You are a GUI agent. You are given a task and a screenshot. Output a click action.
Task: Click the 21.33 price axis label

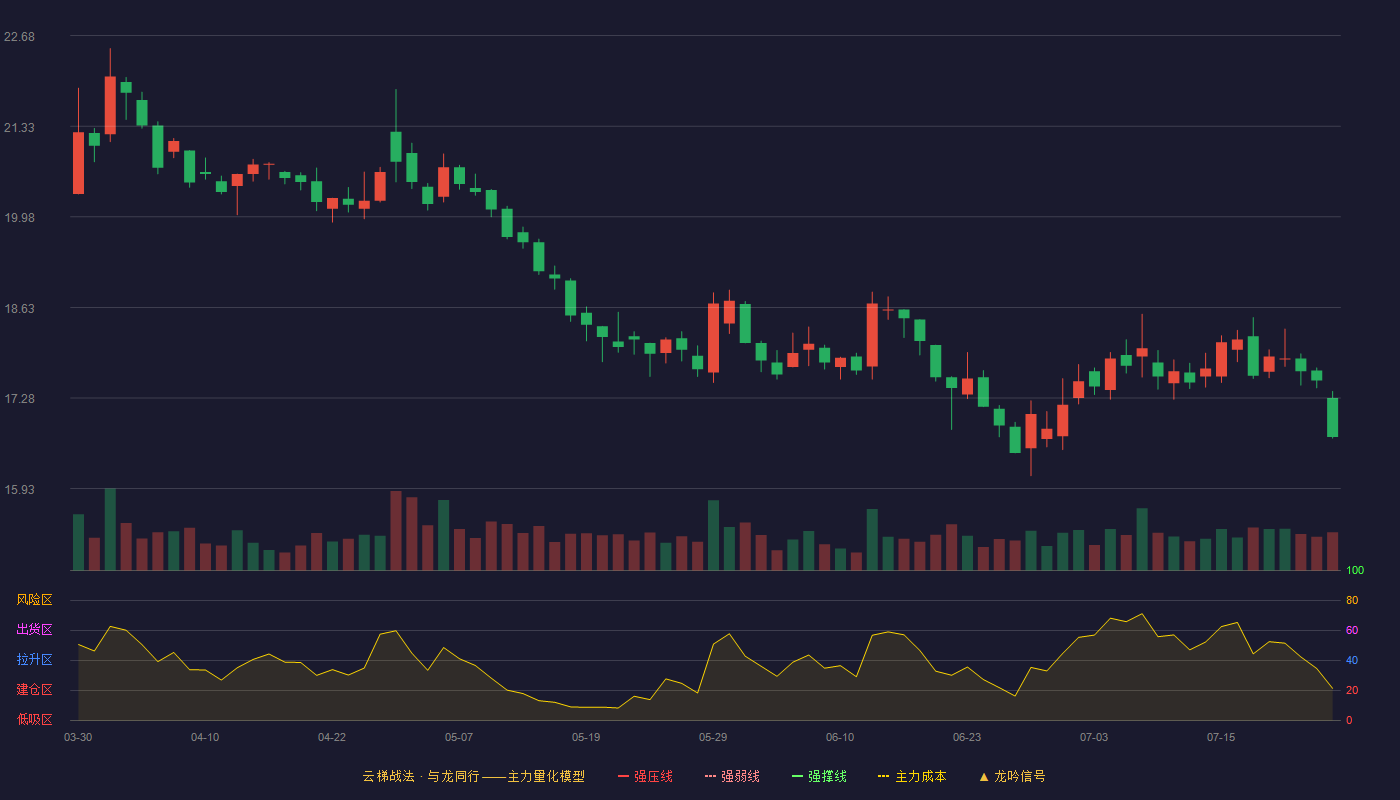point(19,128)
